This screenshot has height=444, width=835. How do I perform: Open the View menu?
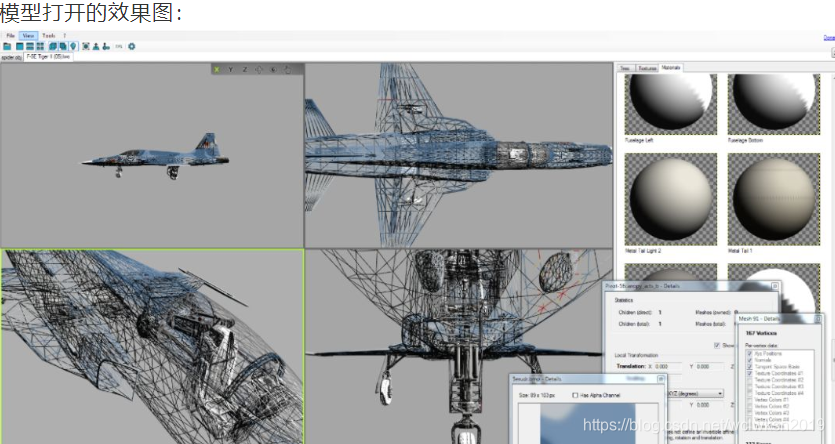coord(28,36)
